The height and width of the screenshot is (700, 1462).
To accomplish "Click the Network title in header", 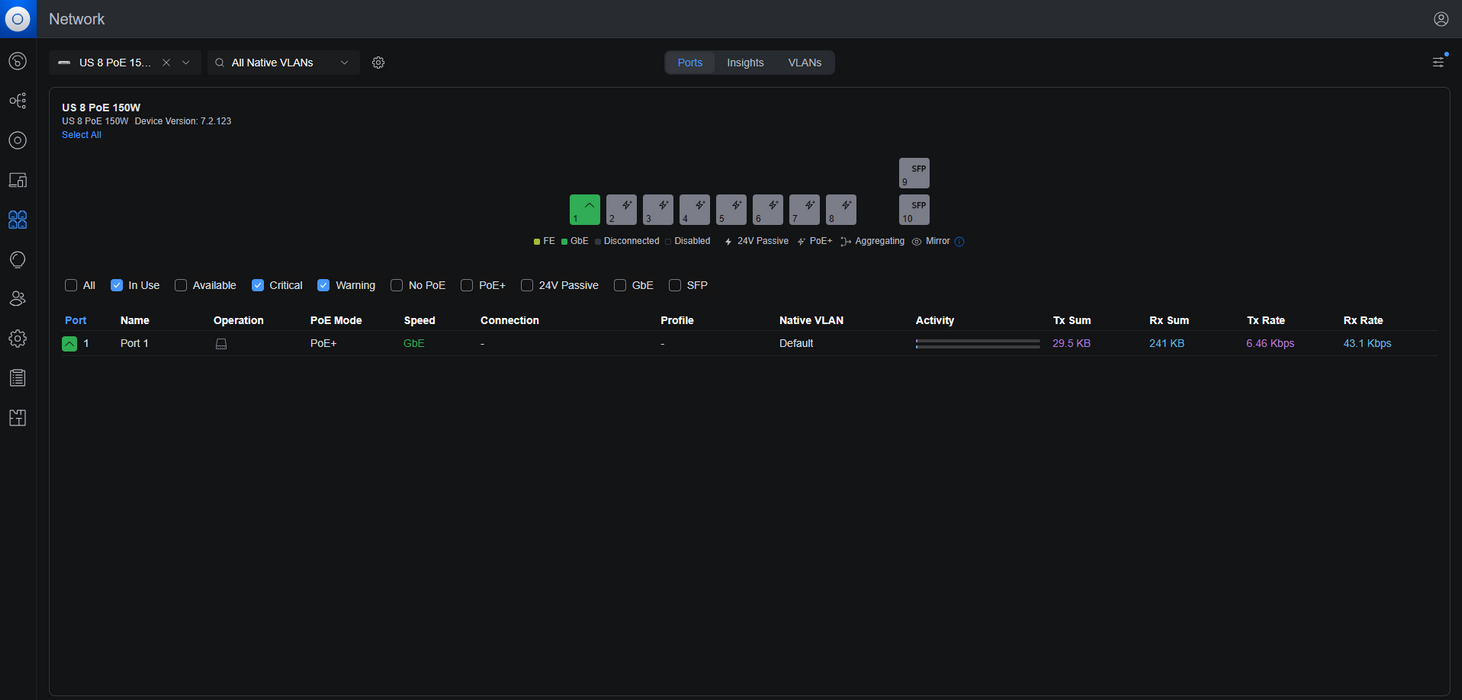I will tap(77, 19).
